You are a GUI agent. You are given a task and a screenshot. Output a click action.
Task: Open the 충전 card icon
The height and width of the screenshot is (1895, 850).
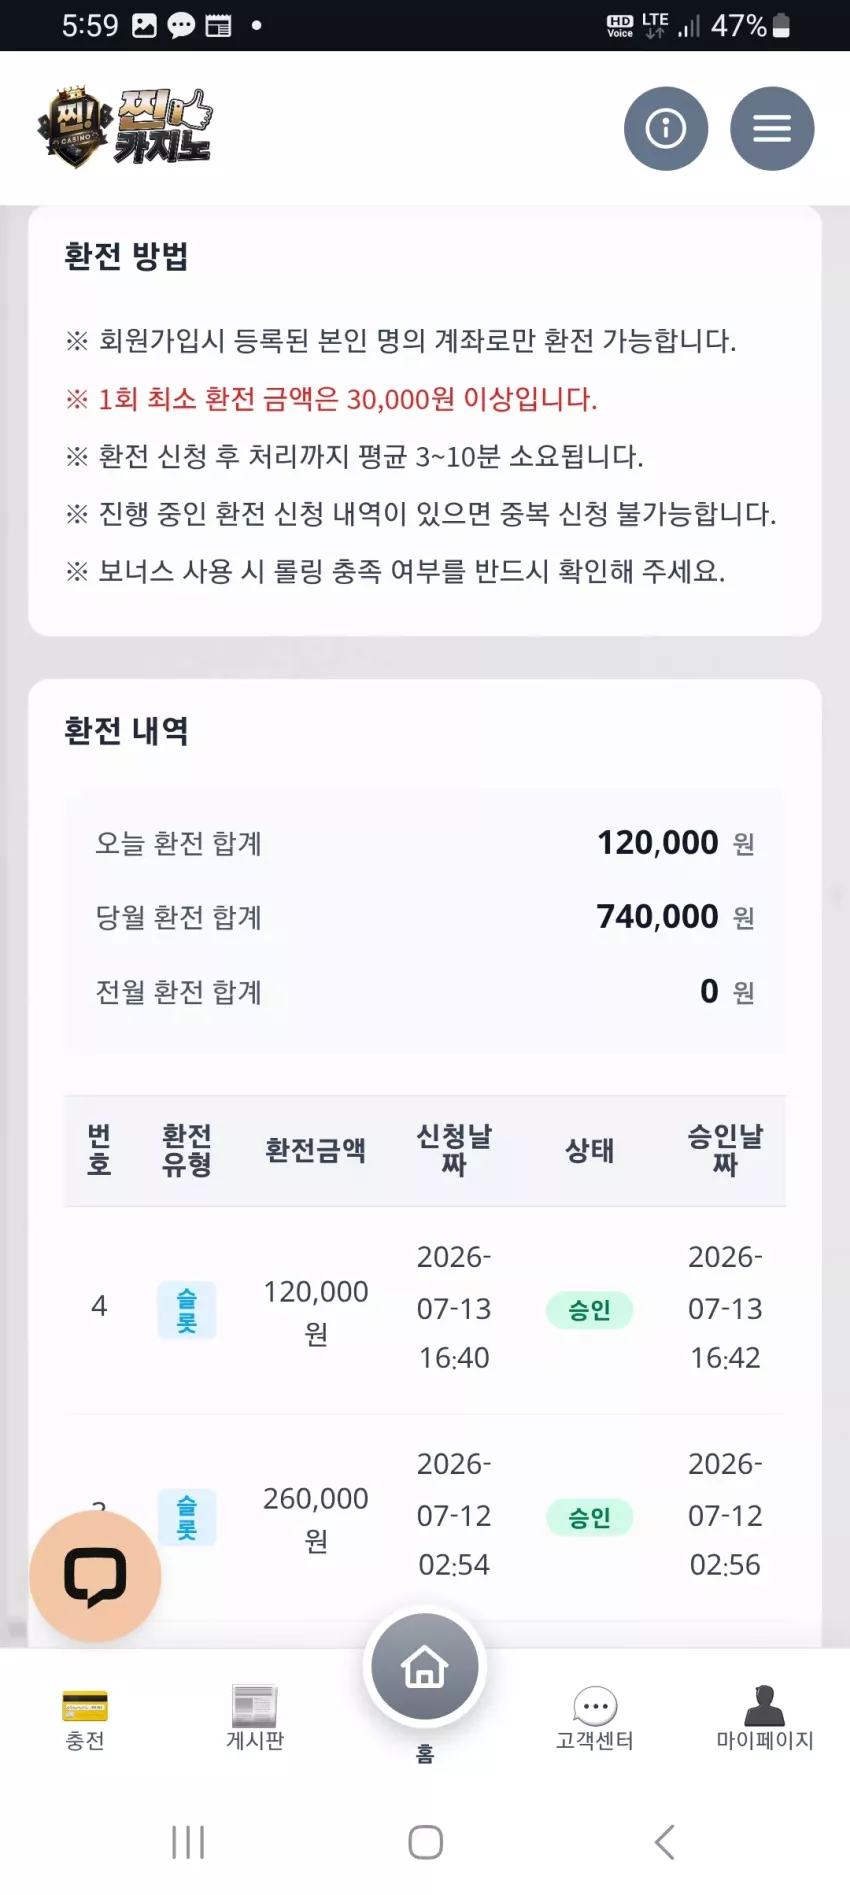(x=85, y=1706)
